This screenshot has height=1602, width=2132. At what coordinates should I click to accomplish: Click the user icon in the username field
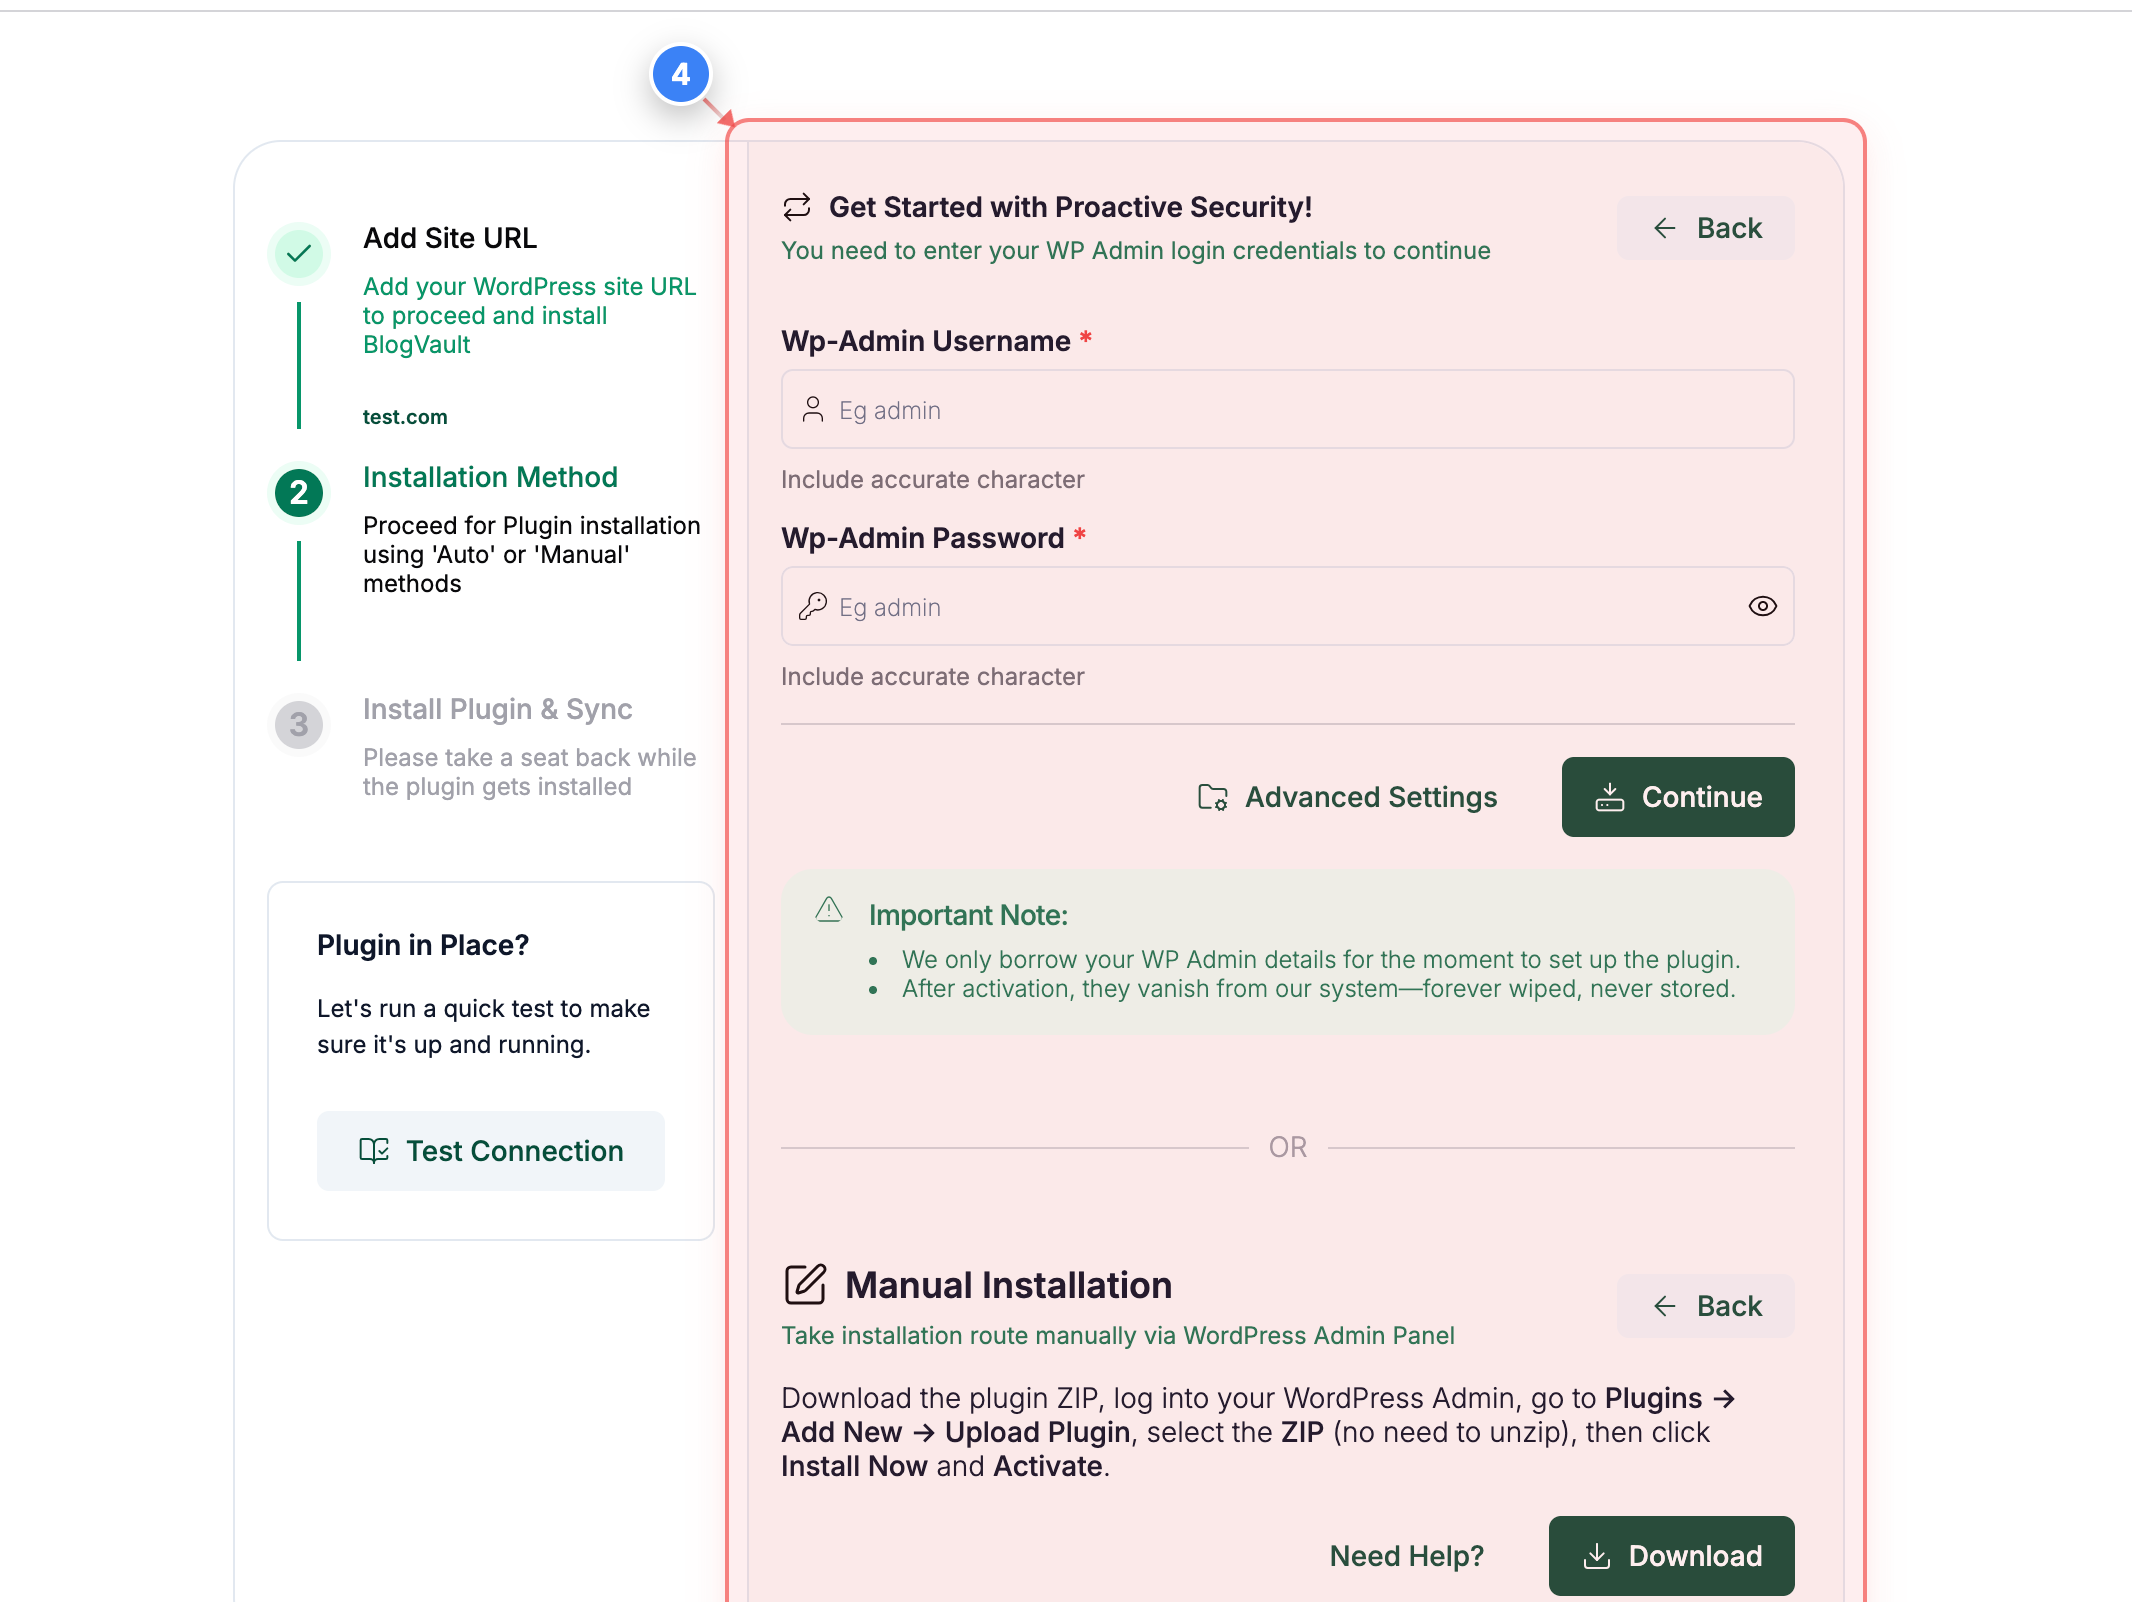pos(813,409)
